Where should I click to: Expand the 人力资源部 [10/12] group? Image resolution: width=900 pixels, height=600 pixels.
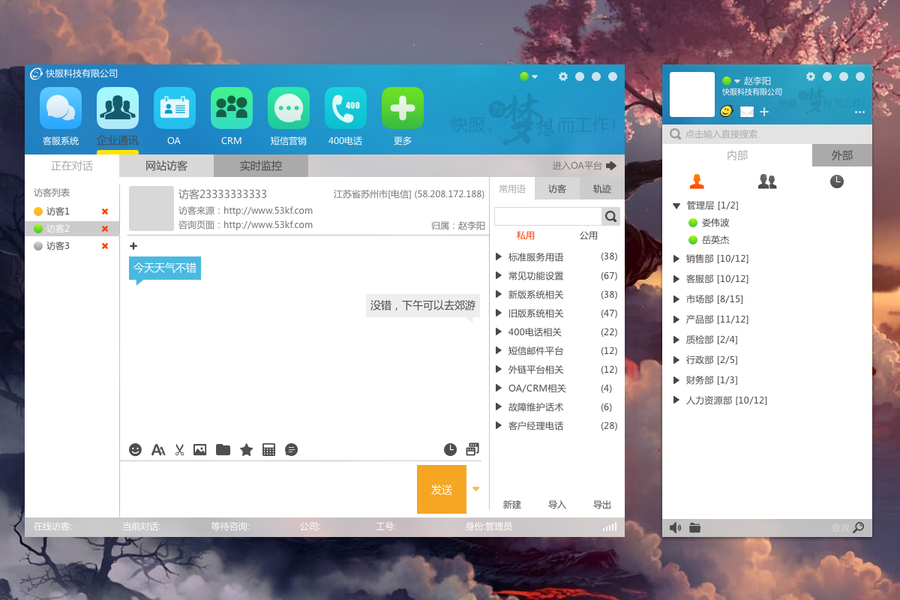pyautogui.click(x=676, y=400)
